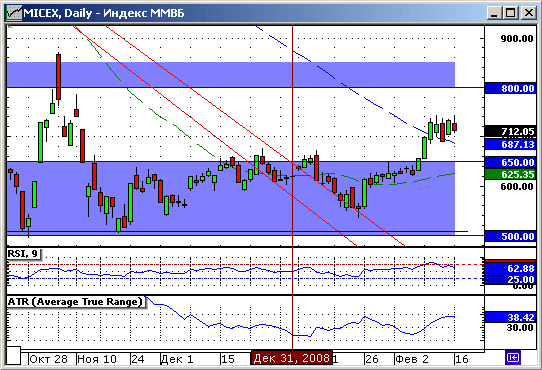
Task: Select the RSI, 9 indicator label
Action: tap(23, 254)
